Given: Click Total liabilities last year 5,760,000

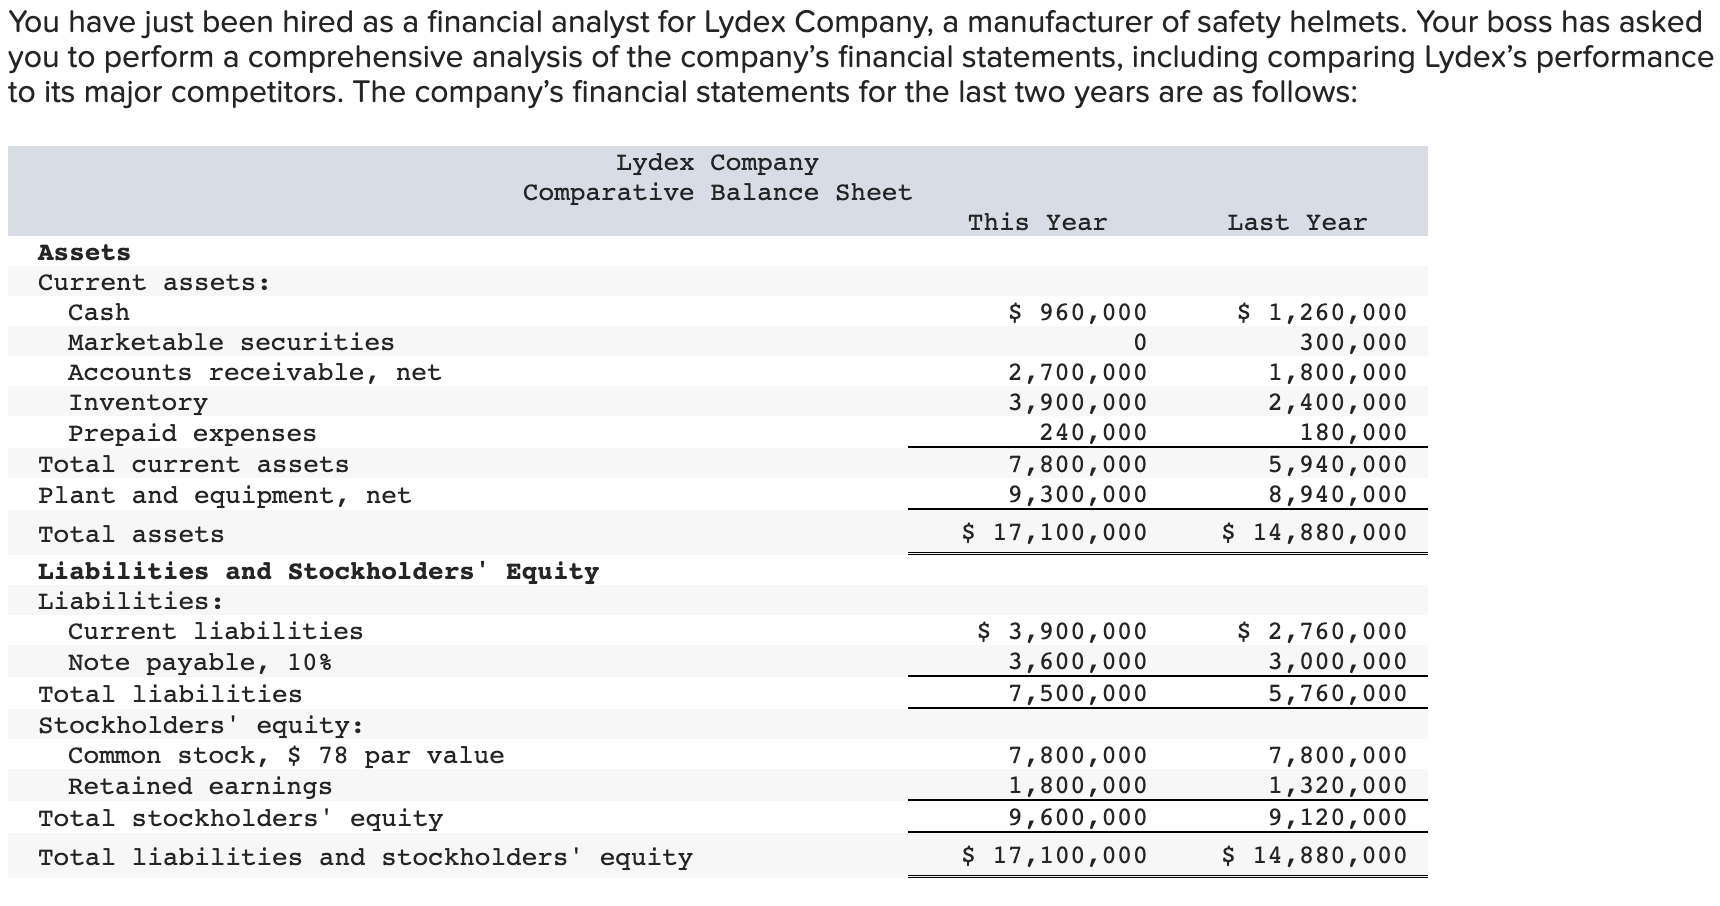Looking at the screenshot, I should [1337, 694].
